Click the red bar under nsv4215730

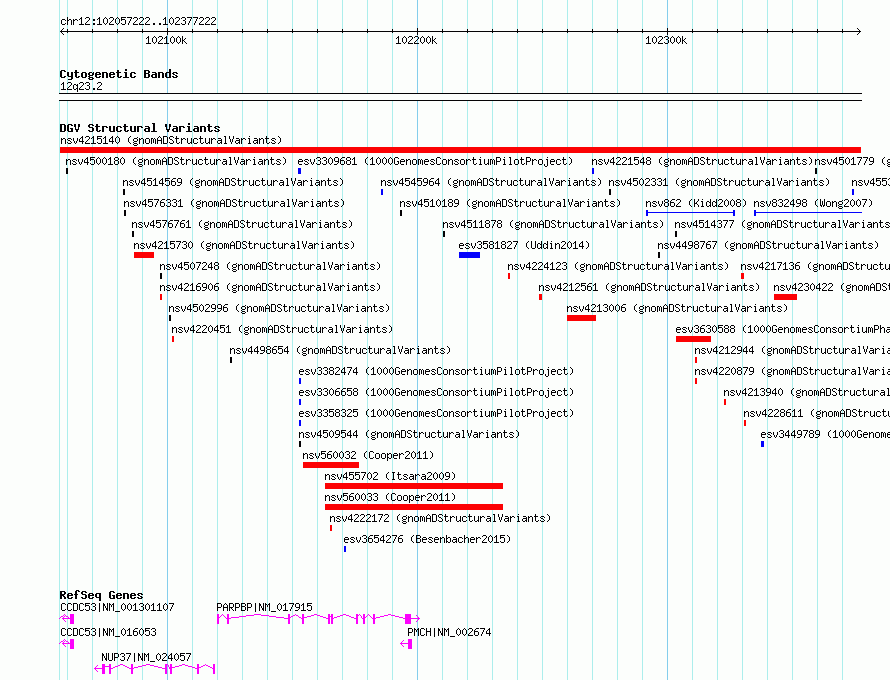click(144, 255)
